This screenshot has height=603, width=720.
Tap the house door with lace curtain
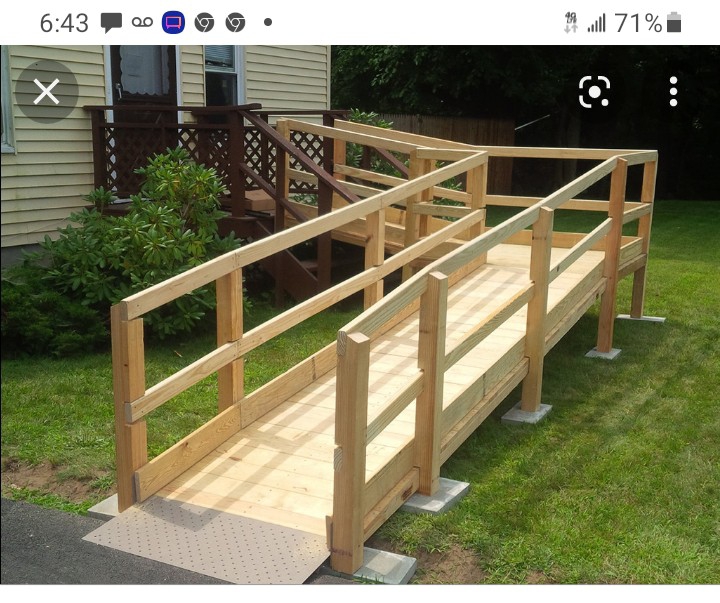click(x=144, y=76)
